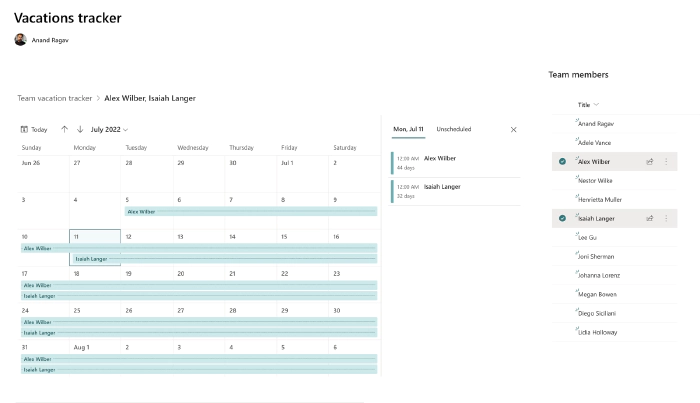Sort by the Title column header
Image resolution: width=700 pixels, height=403 pixels.
(588, 105)
